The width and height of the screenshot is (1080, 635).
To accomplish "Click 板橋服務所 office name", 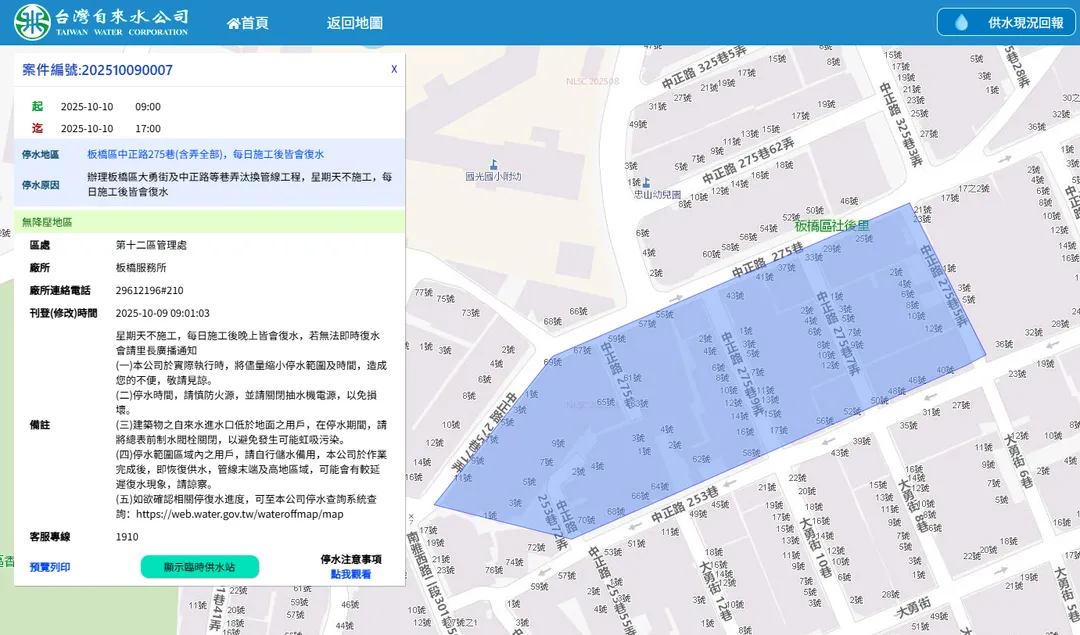I will 141,267.
